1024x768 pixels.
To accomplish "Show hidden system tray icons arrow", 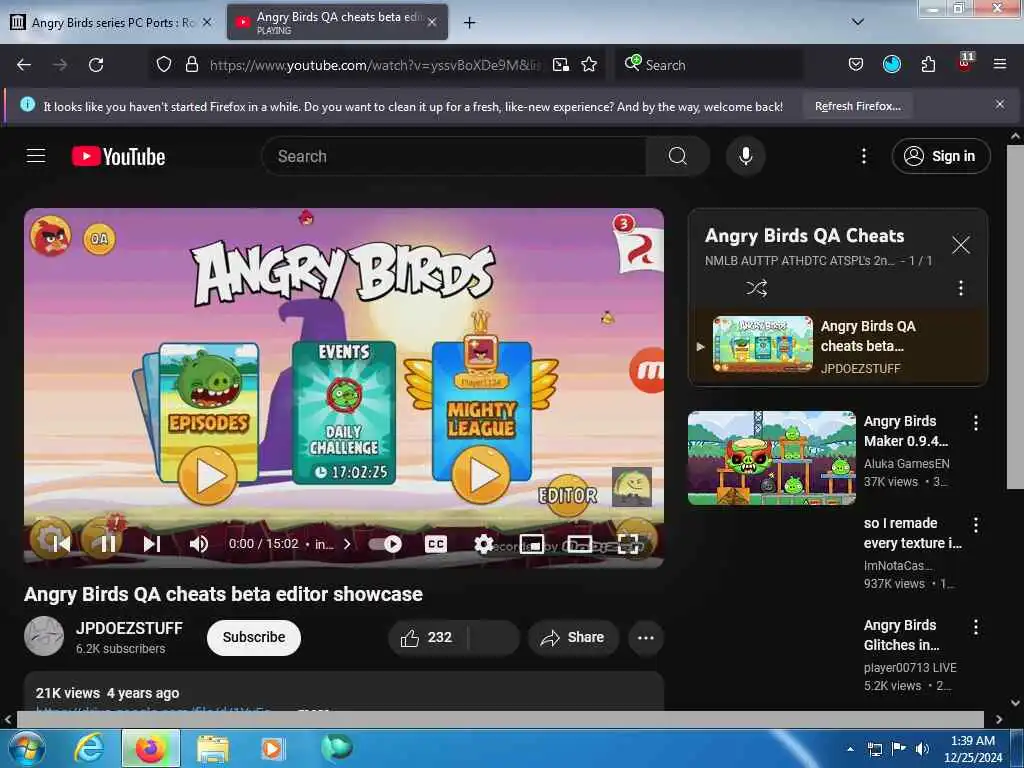I will [x=850, y=748].
